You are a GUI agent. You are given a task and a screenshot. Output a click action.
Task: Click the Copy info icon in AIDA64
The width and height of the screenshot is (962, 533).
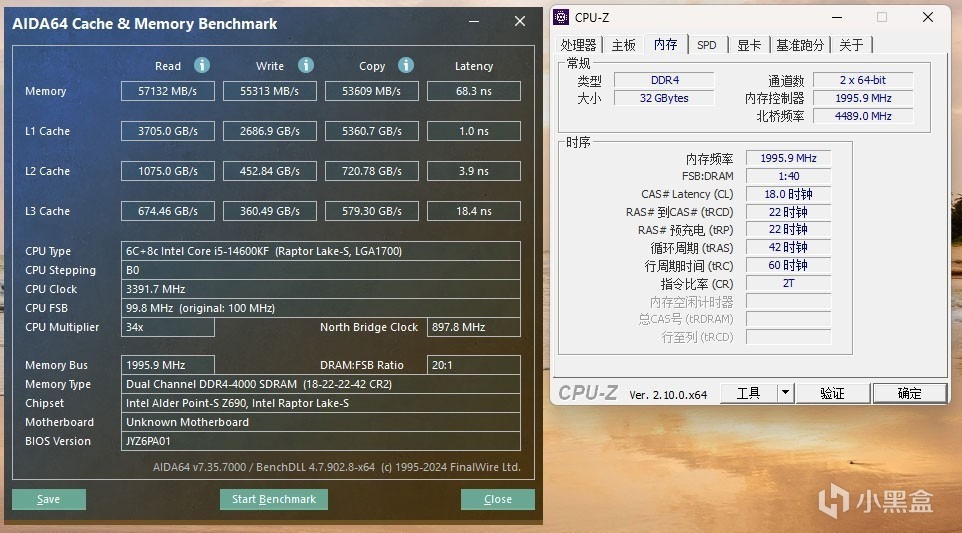click(406, 65)
